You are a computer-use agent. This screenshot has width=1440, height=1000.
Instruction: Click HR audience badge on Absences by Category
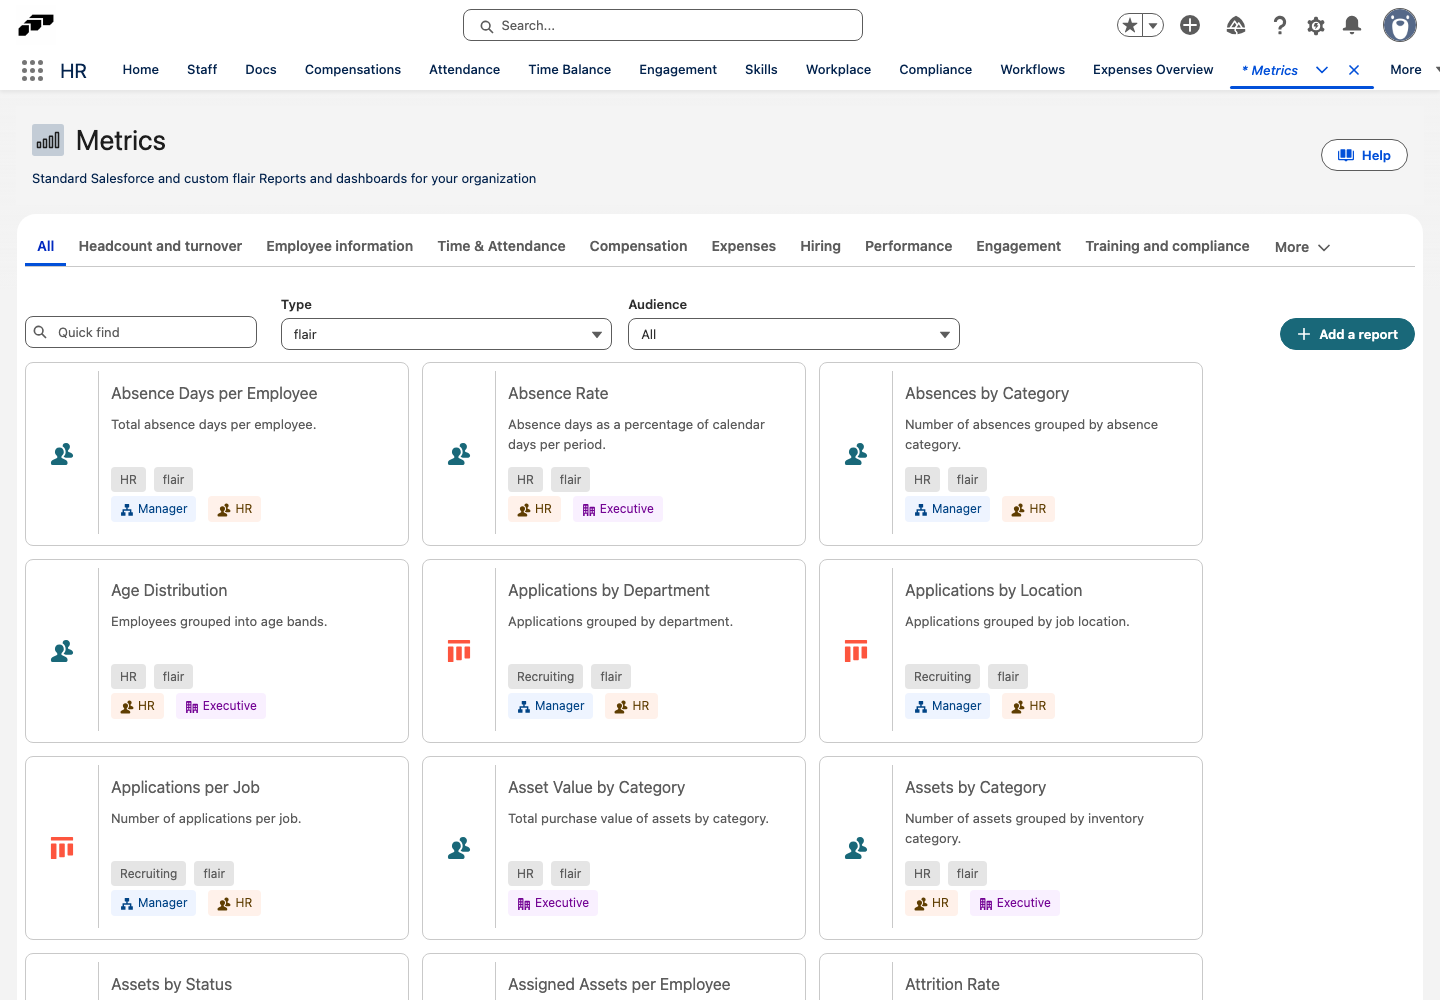[1029, 509]
